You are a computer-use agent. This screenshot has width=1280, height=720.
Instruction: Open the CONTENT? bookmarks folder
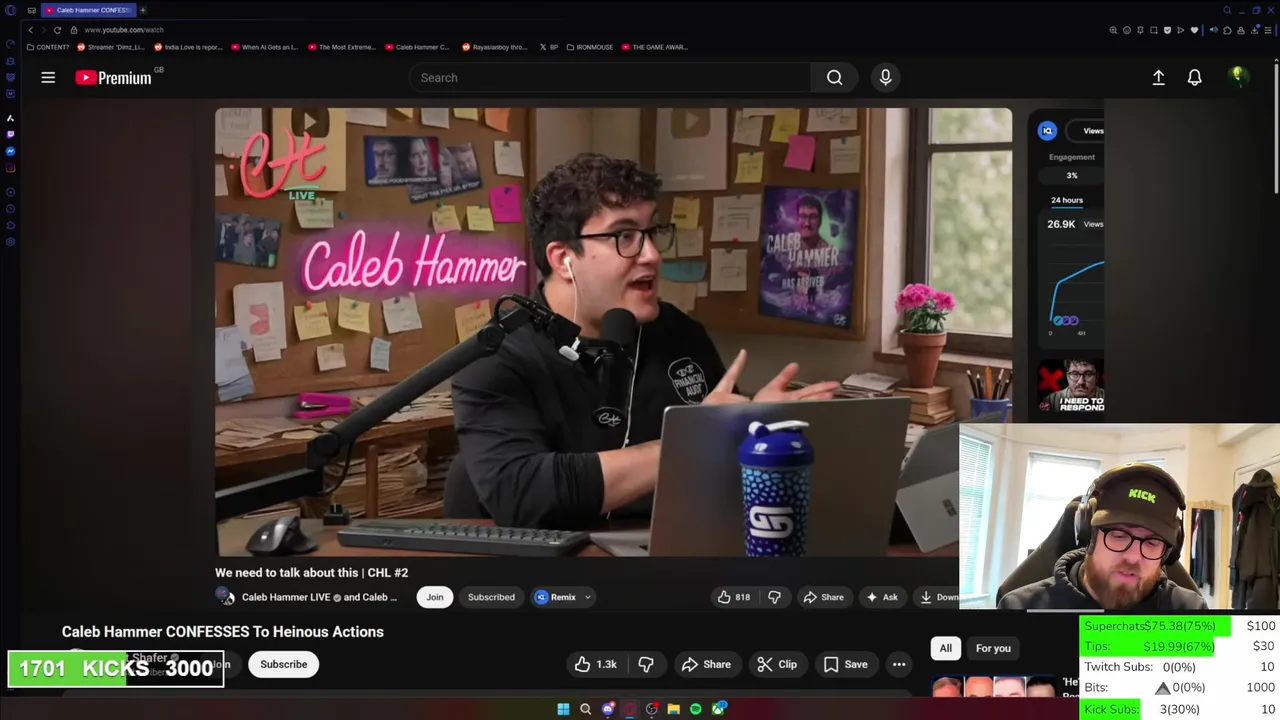(x=48, y=47)
